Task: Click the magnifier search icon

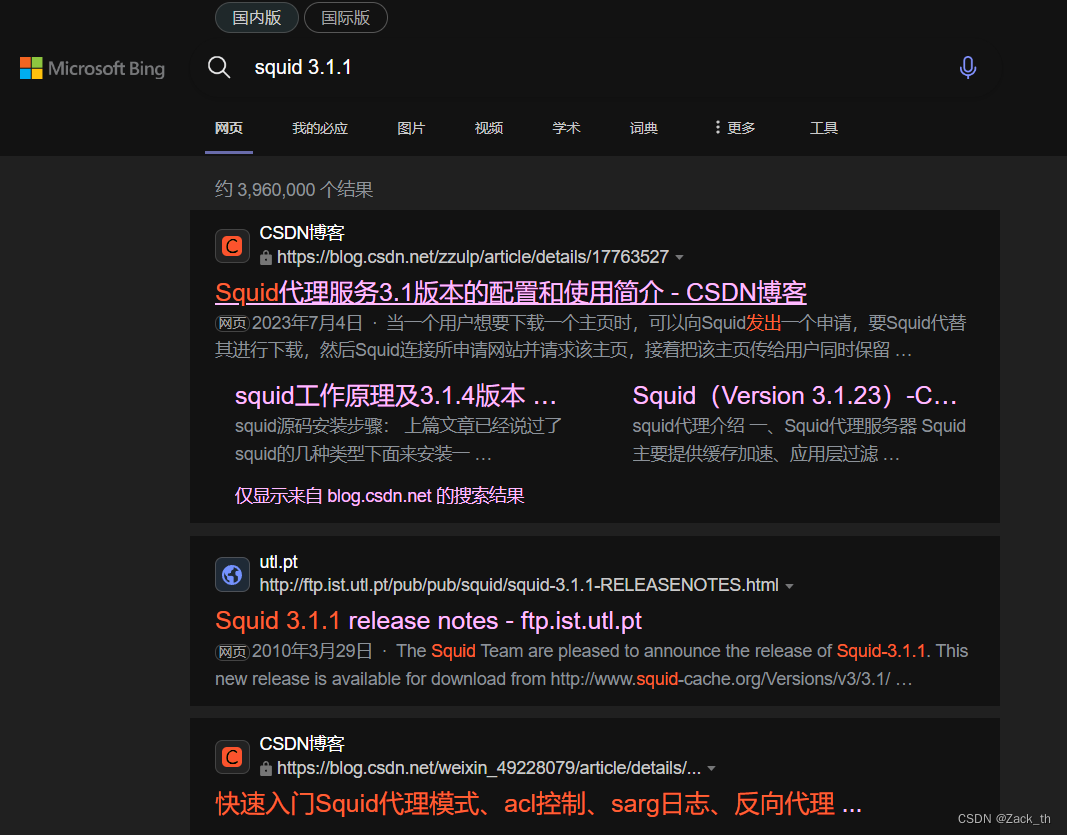Action: tap(218, 67)
